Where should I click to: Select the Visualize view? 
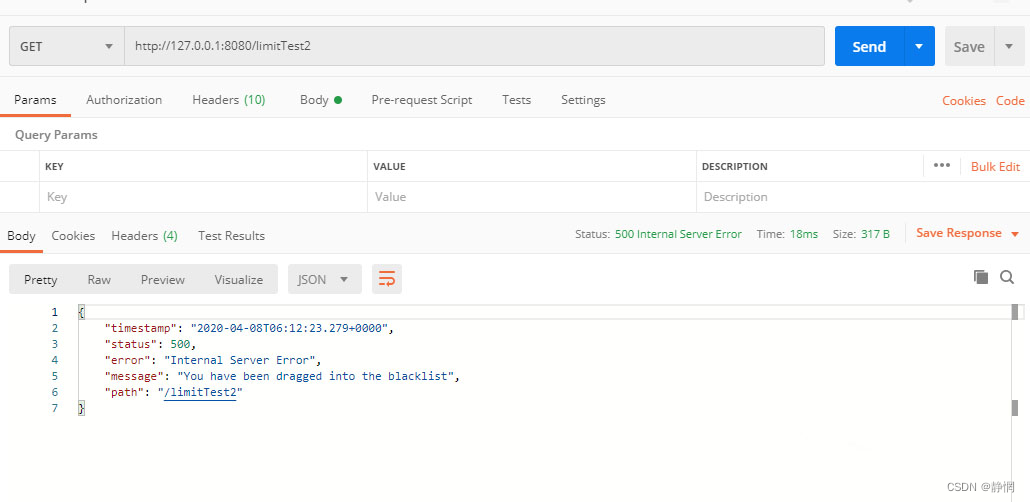(x=238, y=279)
